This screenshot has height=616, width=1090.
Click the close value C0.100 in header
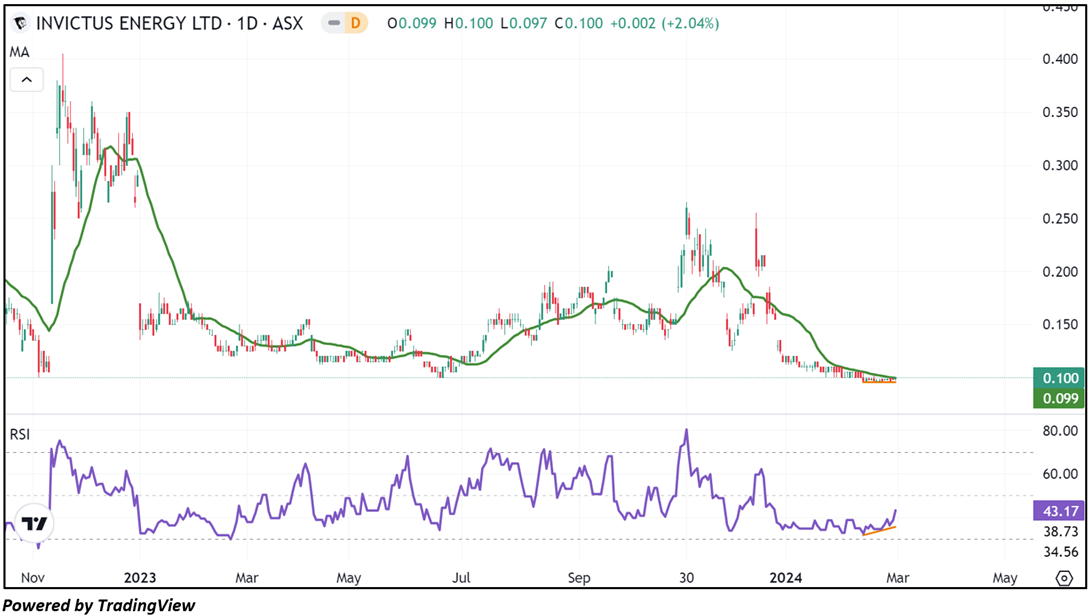pos(578,24)
